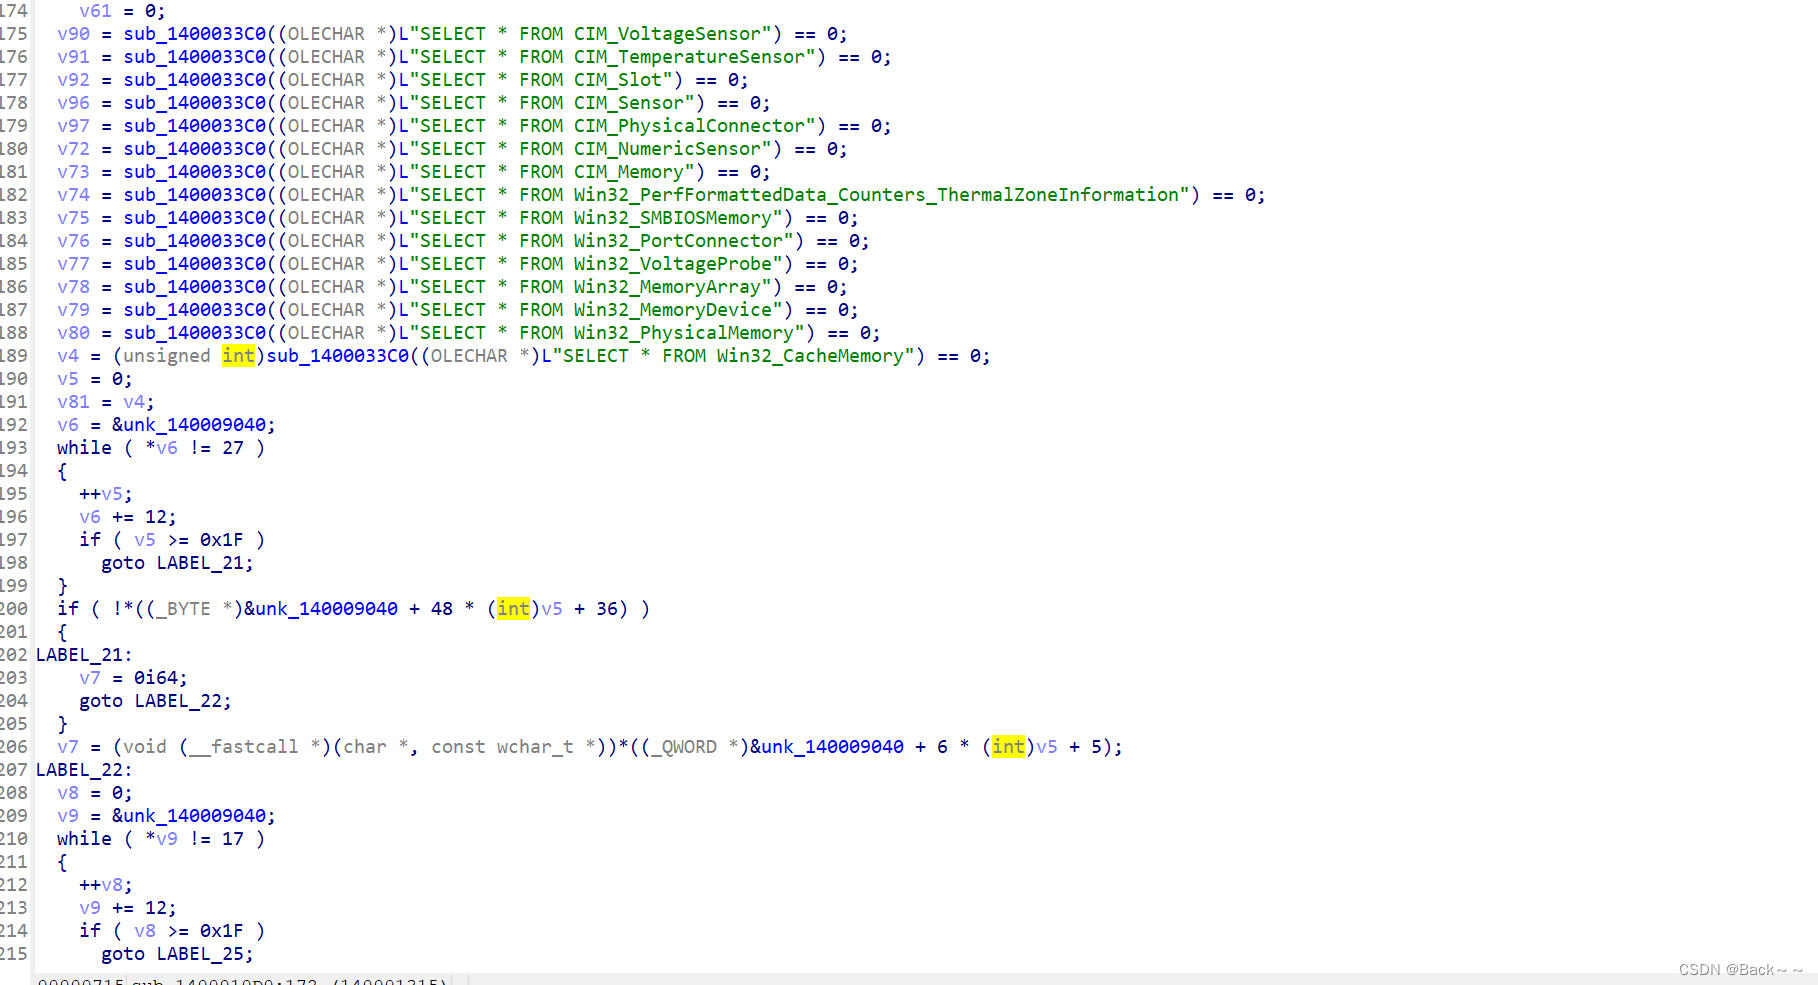Click the Win32_SMBIOSMemory query string
The image size is (1818, 985).
[596, 218]
